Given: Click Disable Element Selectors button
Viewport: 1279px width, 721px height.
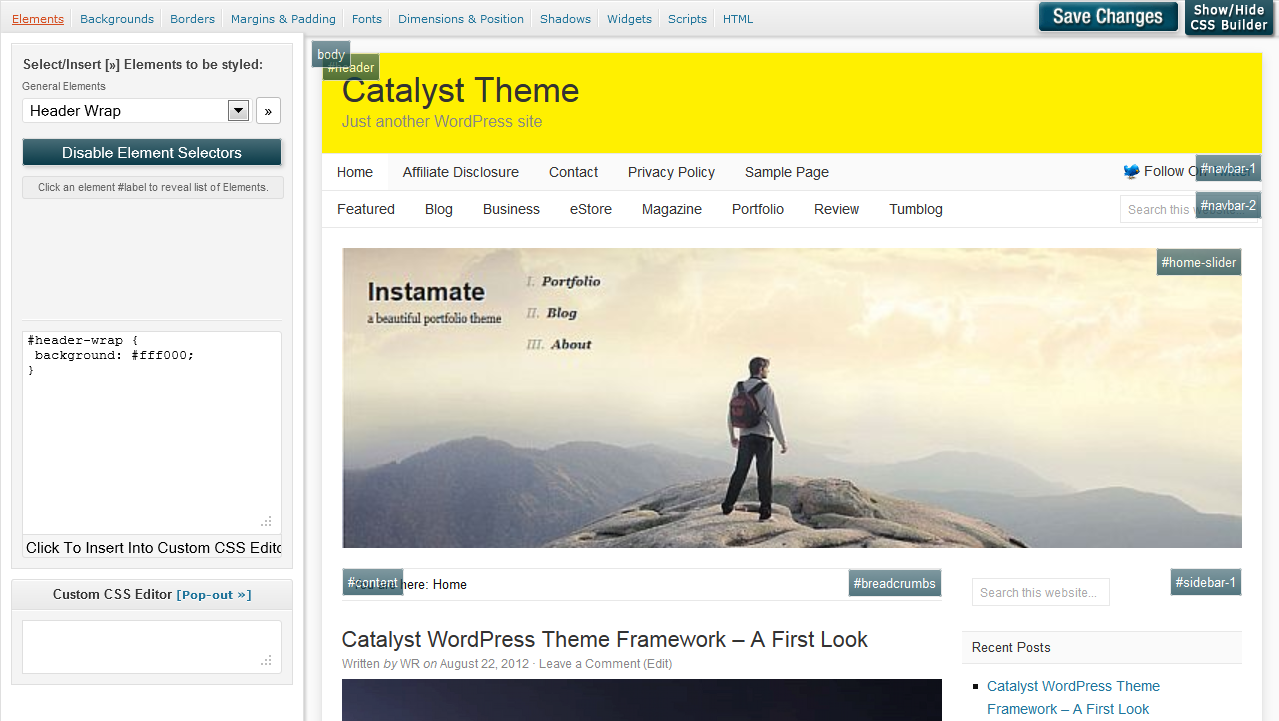Looking at the screenshot, I should coord(152,153).
